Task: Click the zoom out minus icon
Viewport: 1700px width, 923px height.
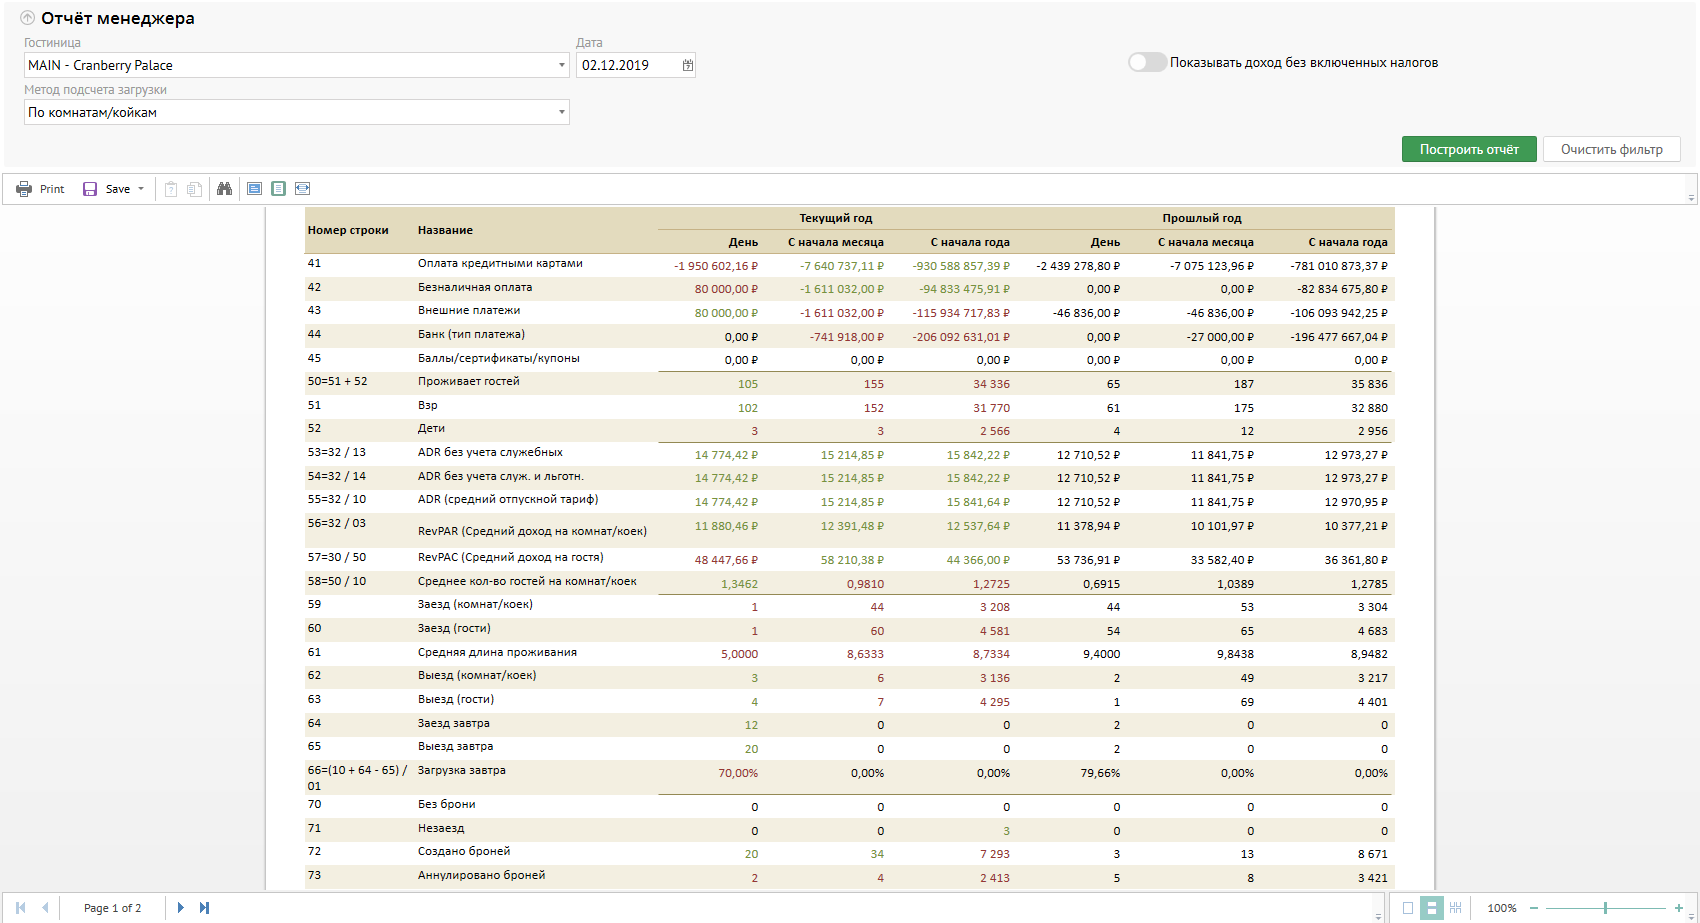Action: pyautogui.click(x=1534, y=908)
